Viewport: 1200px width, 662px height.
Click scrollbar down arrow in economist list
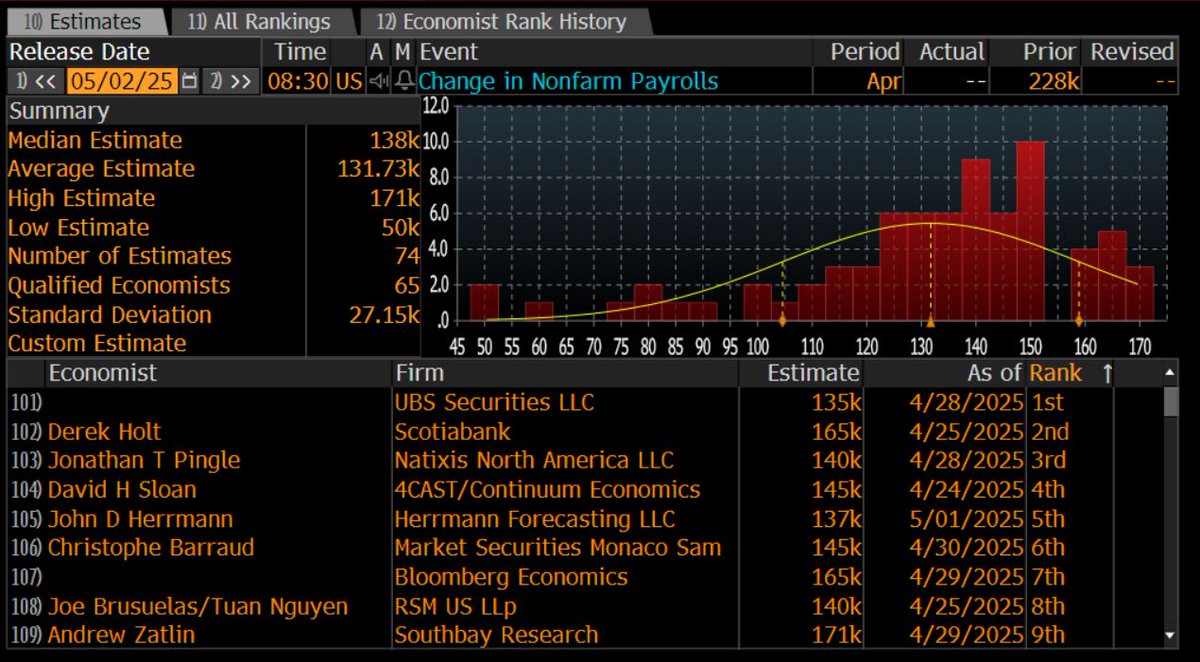[1171, 636]
